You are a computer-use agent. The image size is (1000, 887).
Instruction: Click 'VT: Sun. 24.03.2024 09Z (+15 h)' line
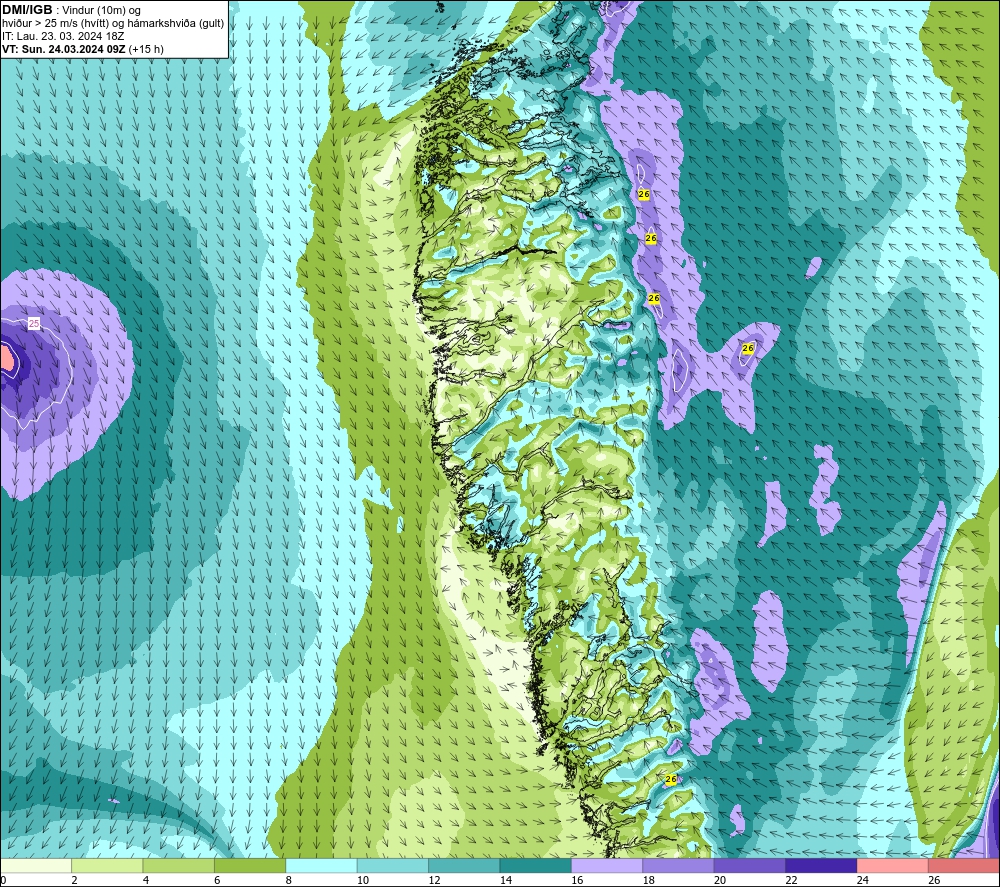coord(83,49)
